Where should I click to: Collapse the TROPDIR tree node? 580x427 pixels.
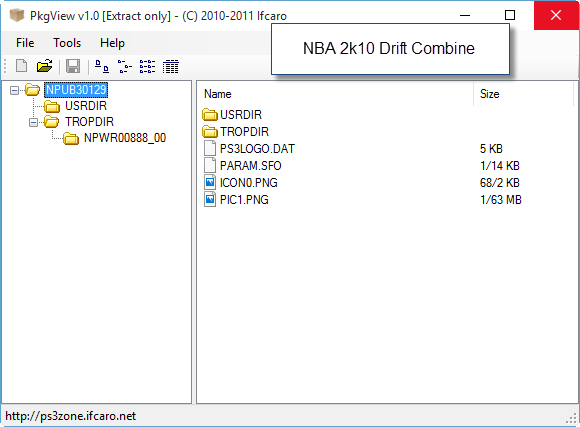(33, 122)
